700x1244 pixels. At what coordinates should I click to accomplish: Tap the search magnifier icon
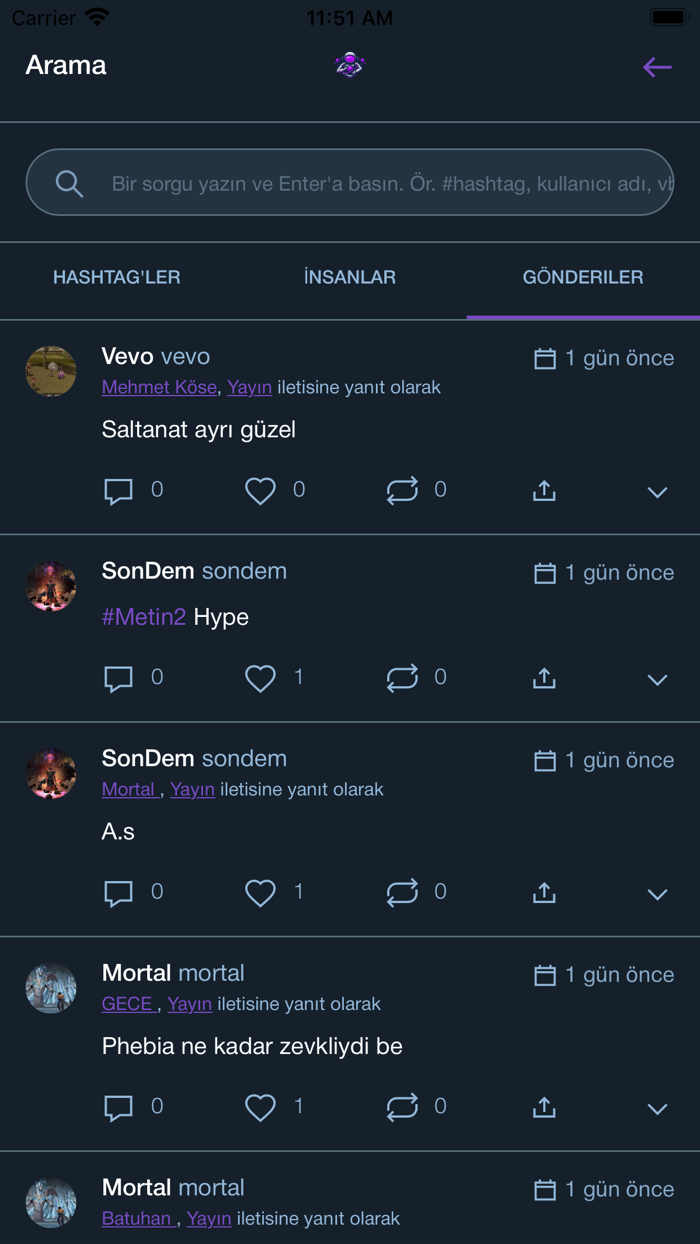69,183
